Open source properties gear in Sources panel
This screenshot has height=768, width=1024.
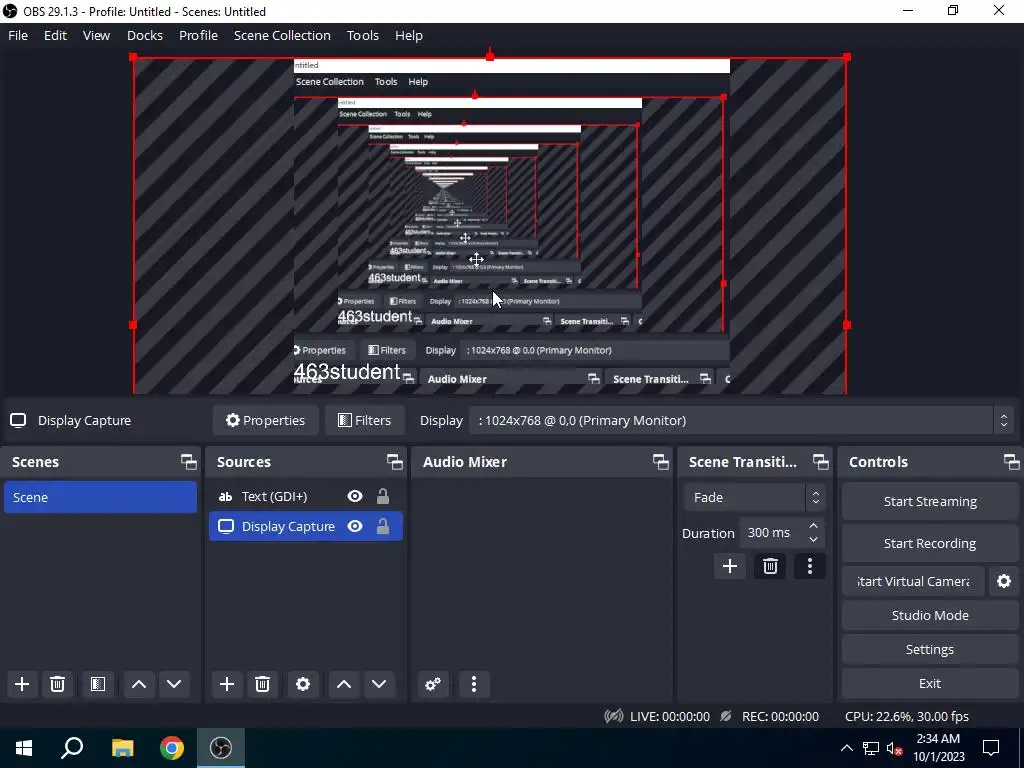coord(302,684)
